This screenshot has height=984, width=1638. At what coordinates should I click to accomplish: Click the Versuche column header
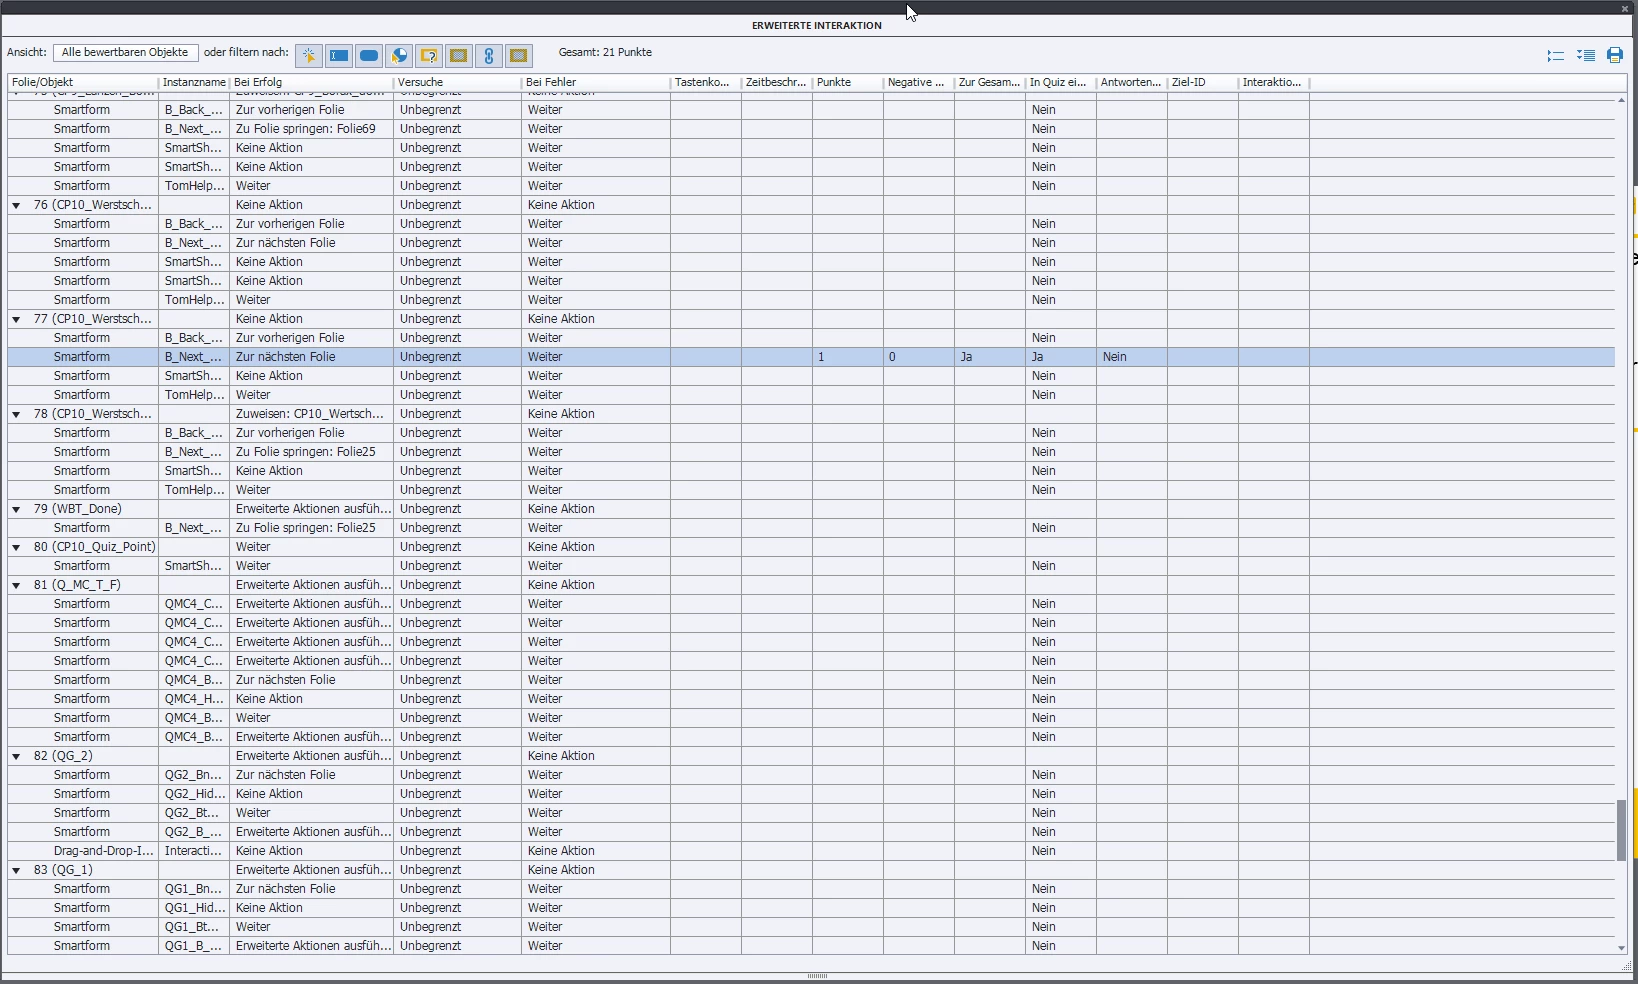[457, 82]
